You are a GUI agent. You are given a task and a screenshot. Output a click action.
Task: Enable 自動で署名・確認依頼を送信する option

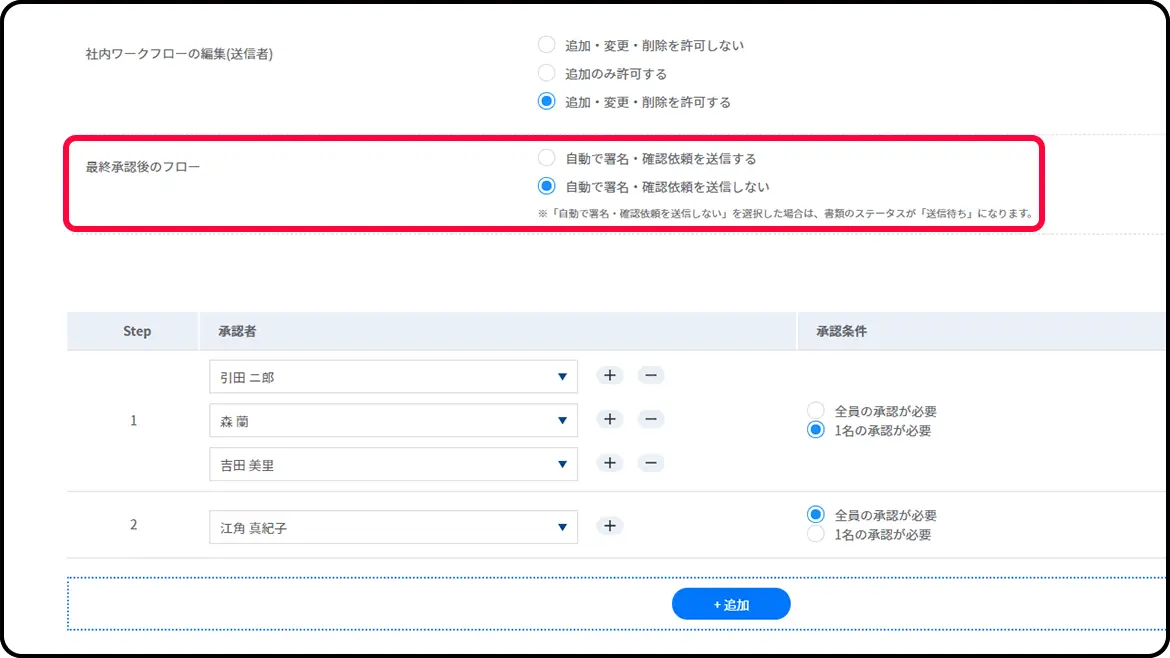pyautogui.click(x=546, y=158)
